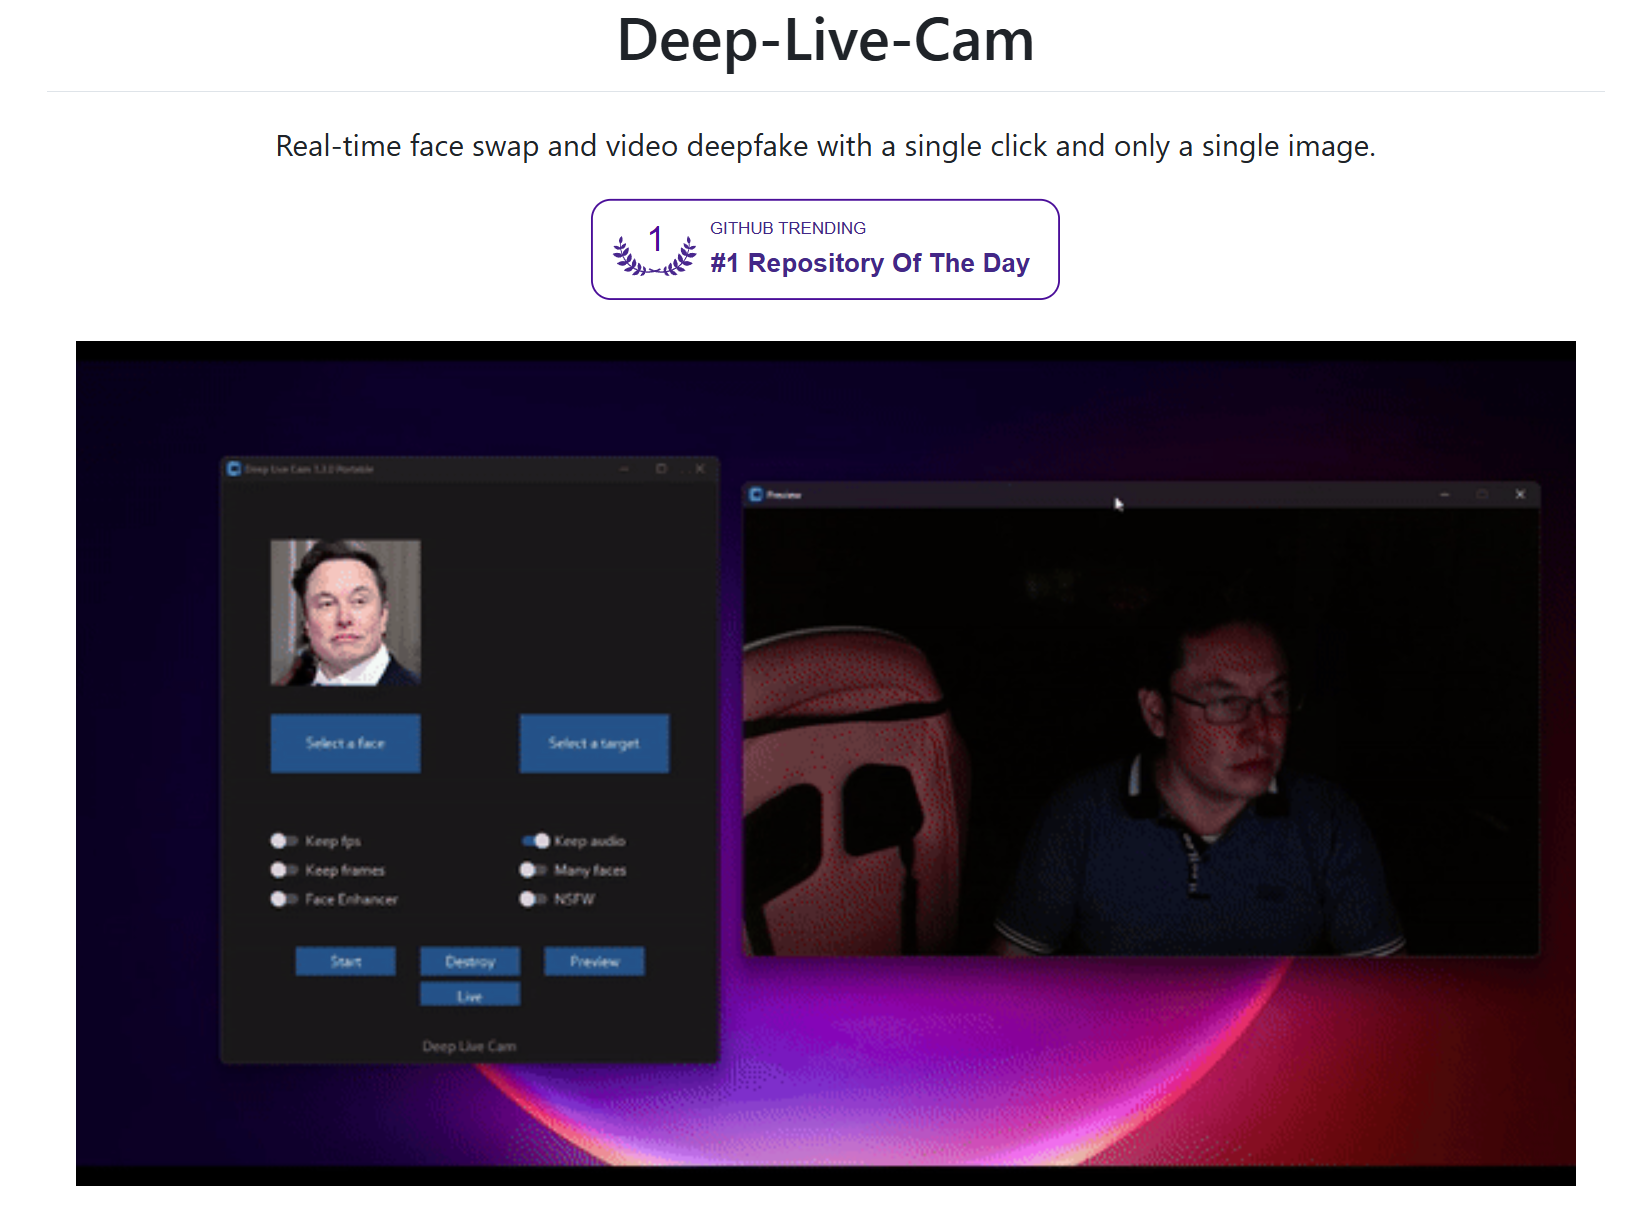The width and height of the screenshot is (1652, 1206).
Task: Click the Preview window's title bar icon
Action: click(758, 493)
